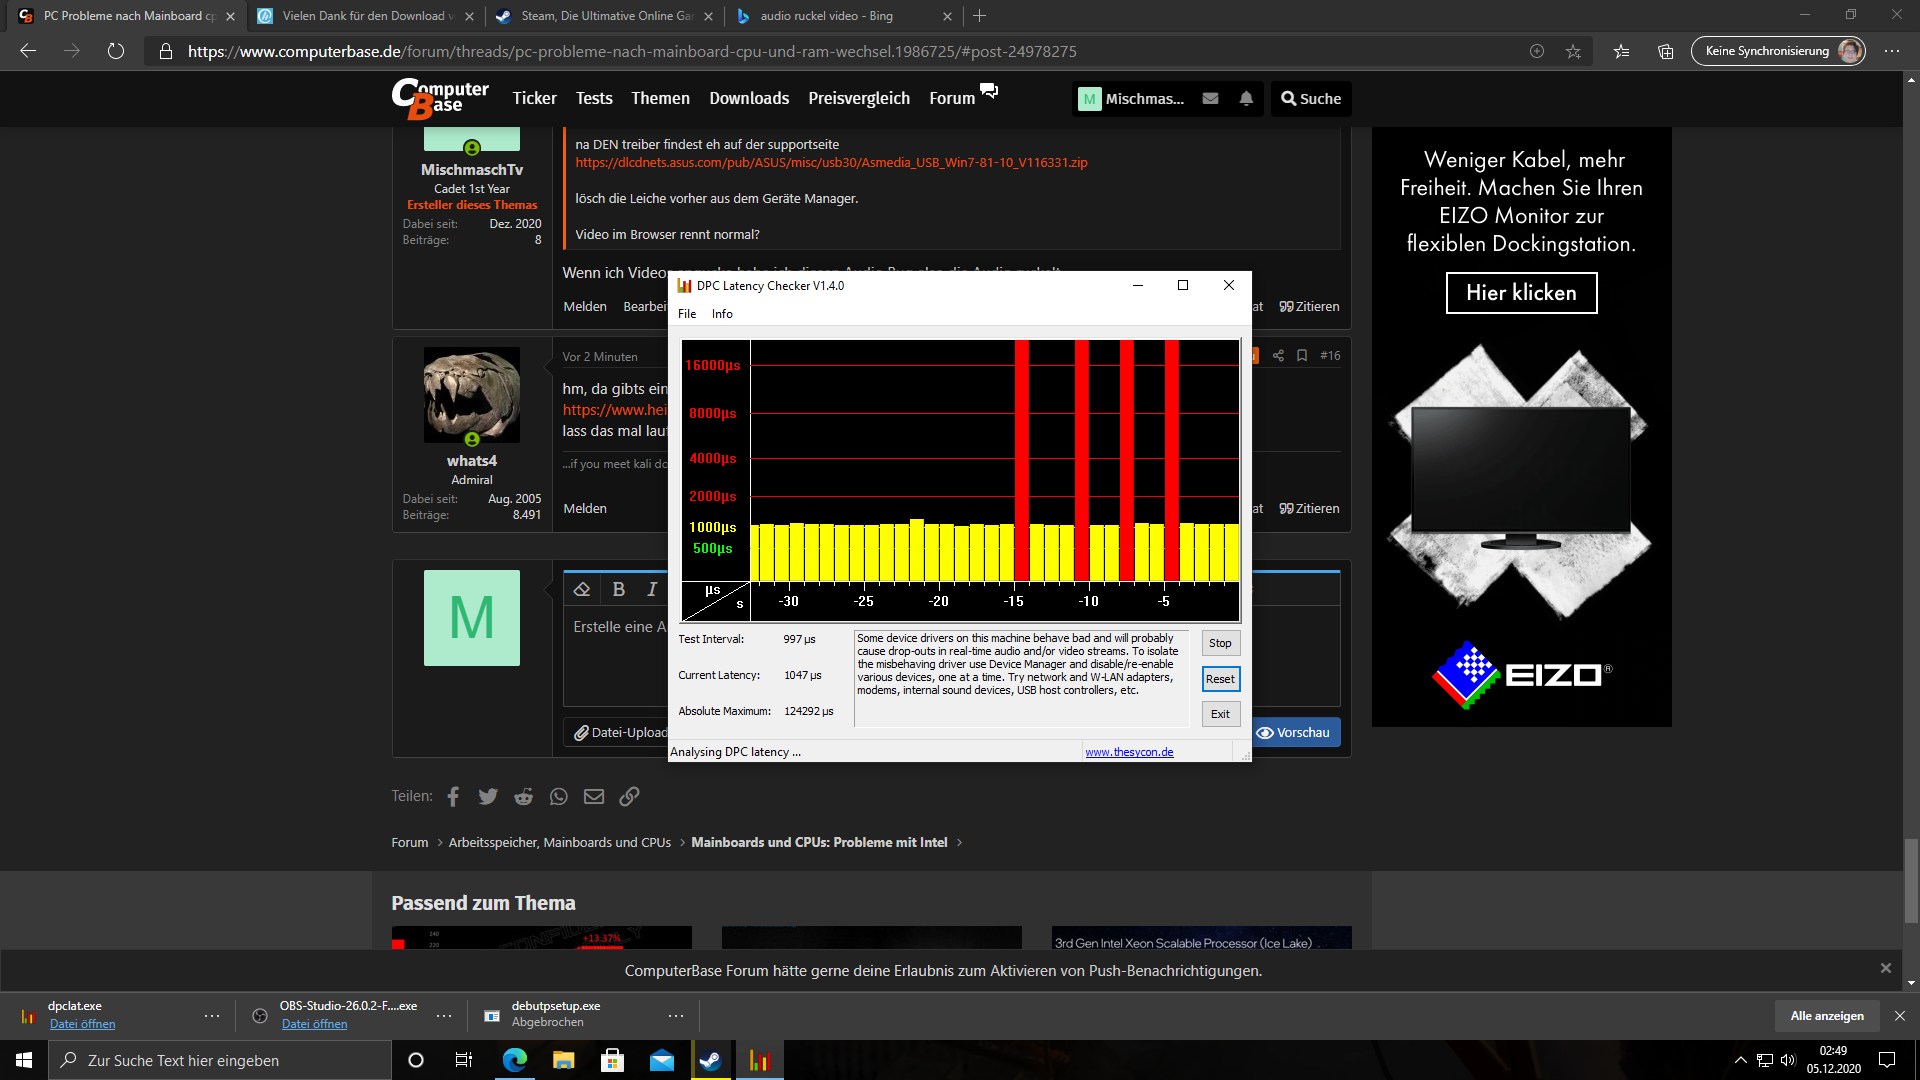
Task: Open the browser settings ellipsis menu
Action: [1893, 51]
